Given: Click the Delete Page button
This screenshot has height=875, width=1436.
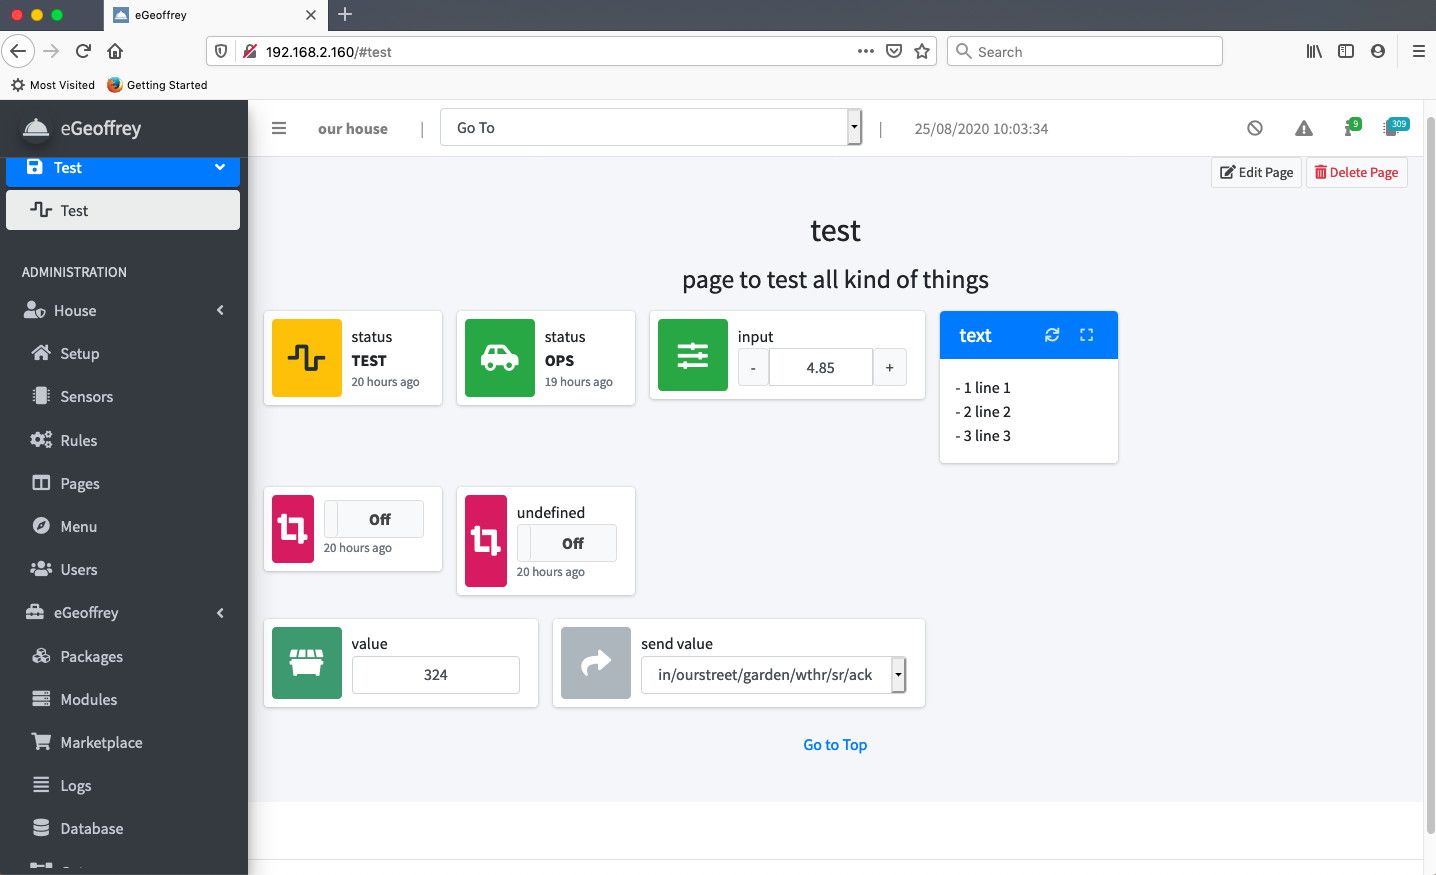Looking at the screenshot, I should pyautogui.click(x=1356, y=172).
